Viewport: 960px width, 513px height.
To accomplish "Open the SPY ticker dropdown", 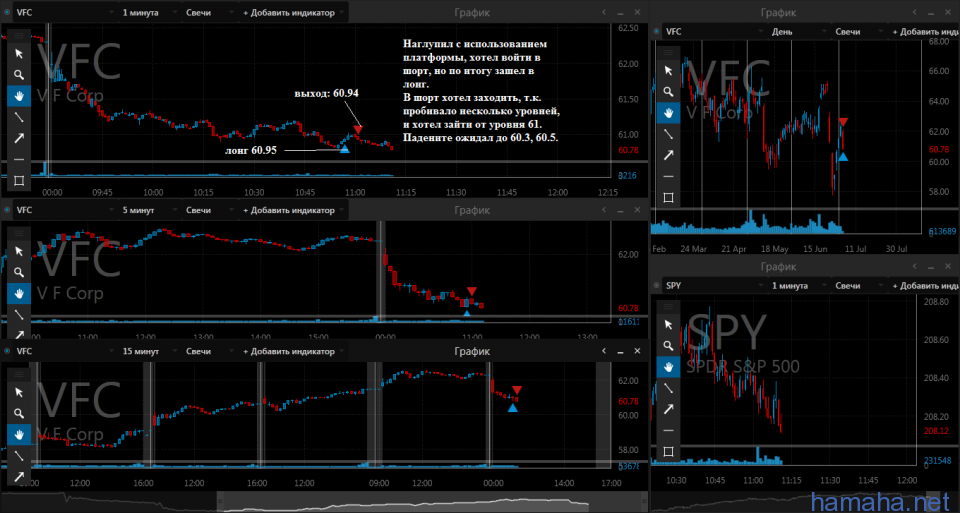I will click(x=713, y=286).
